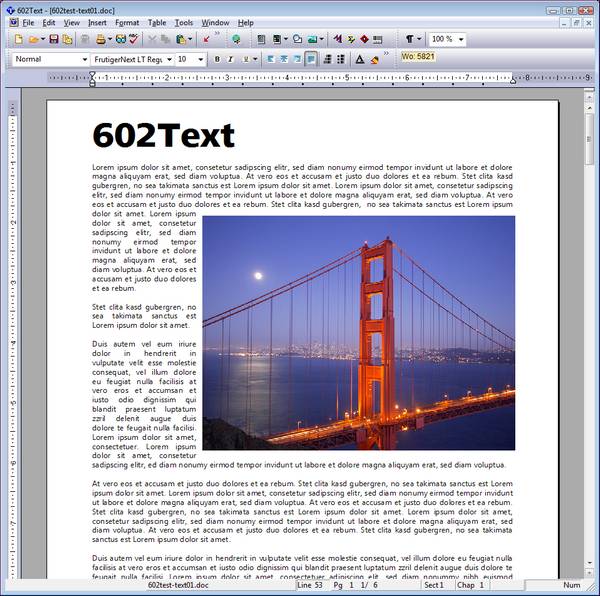This screenshot has width=600, height=596.
Task: Expand the pilcrow dropdown arrow
Action: point(419,39)
